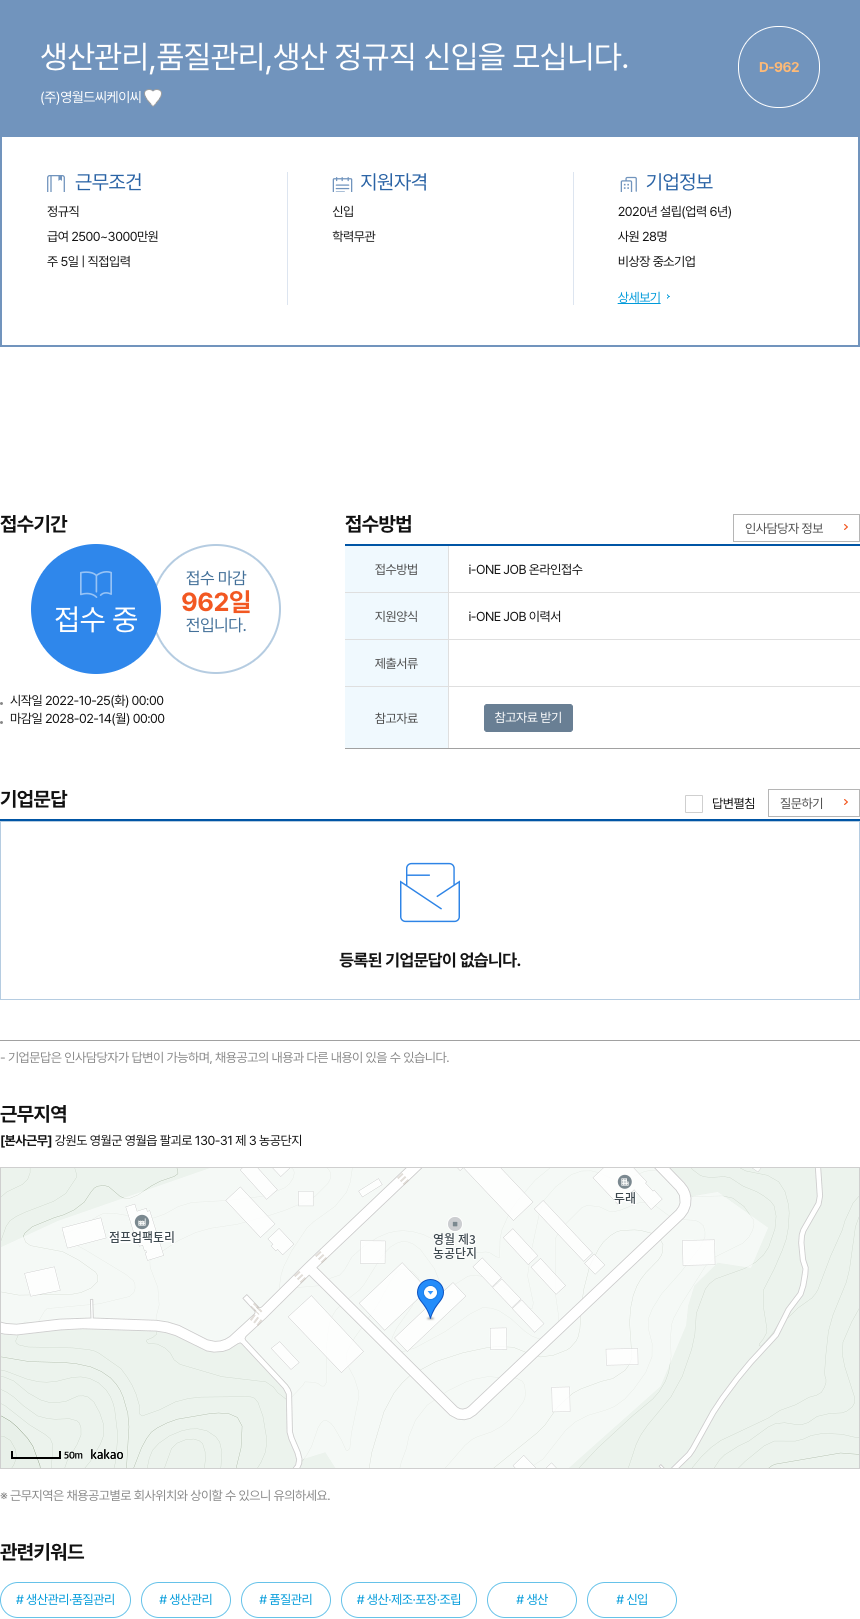The image size is (860, 1619).
Task: Toggle the 답변펼침 checkbox
Action: [x=694, y=803]
